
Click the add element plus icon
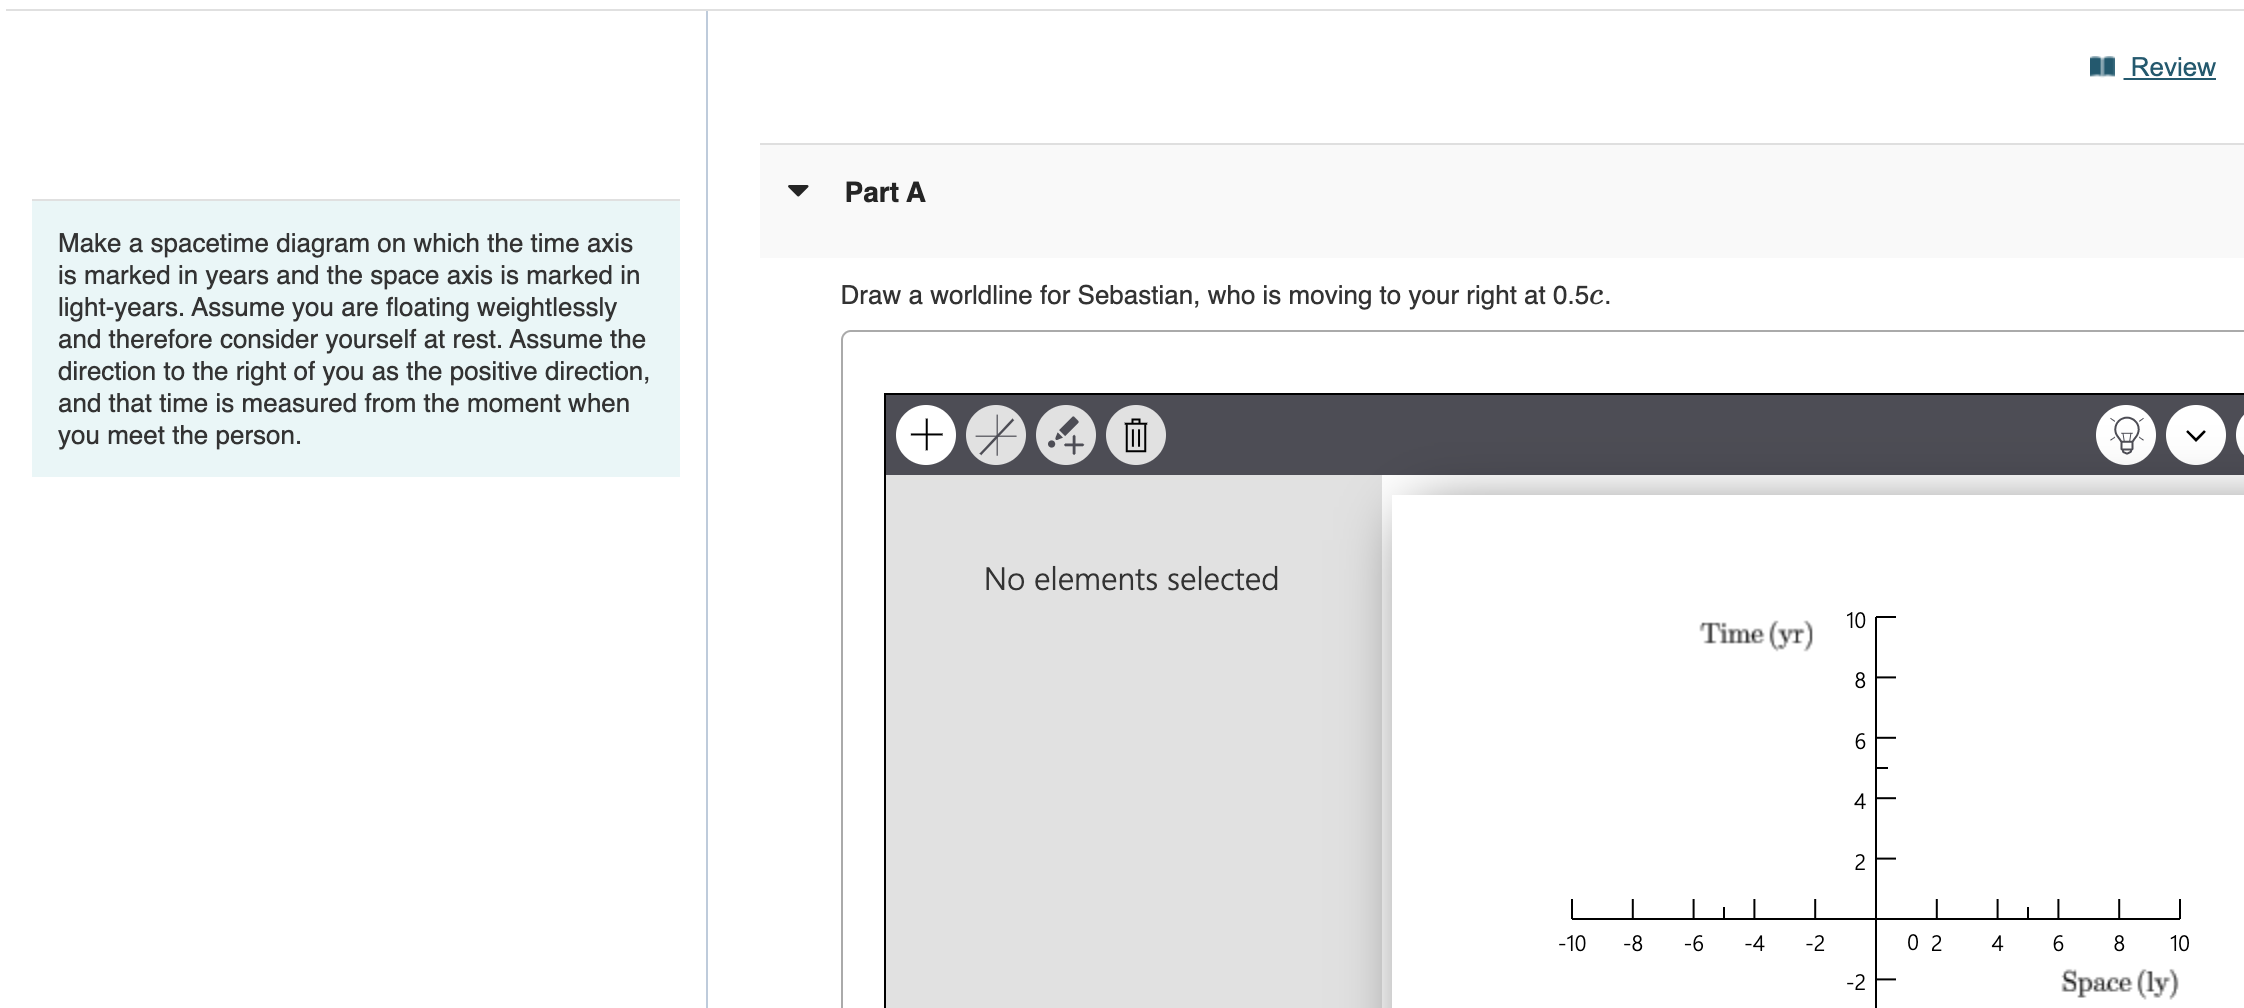pyautogui.click(x=926, y=435)
